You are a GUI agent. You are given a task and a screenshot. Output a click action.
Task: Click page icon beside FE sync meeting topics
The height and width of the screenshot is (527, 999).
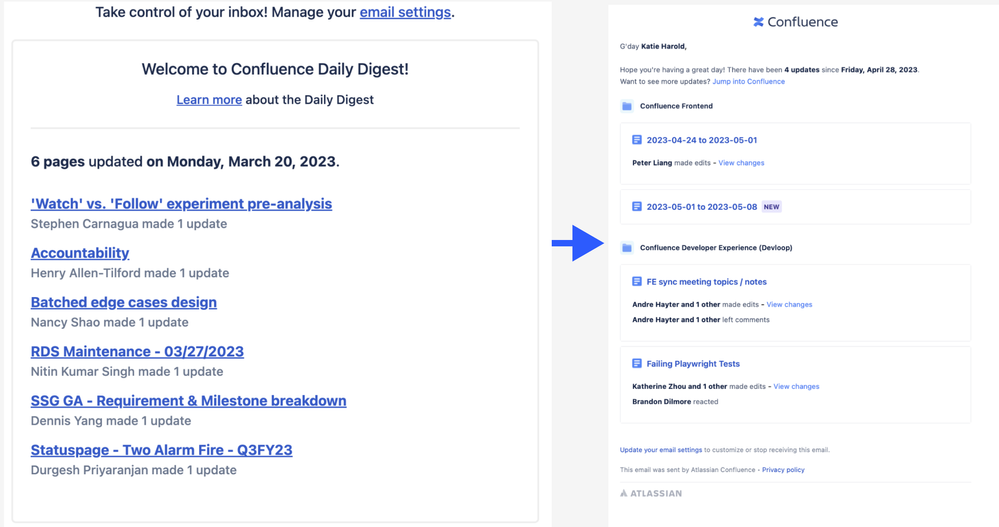tap(636, 281)
